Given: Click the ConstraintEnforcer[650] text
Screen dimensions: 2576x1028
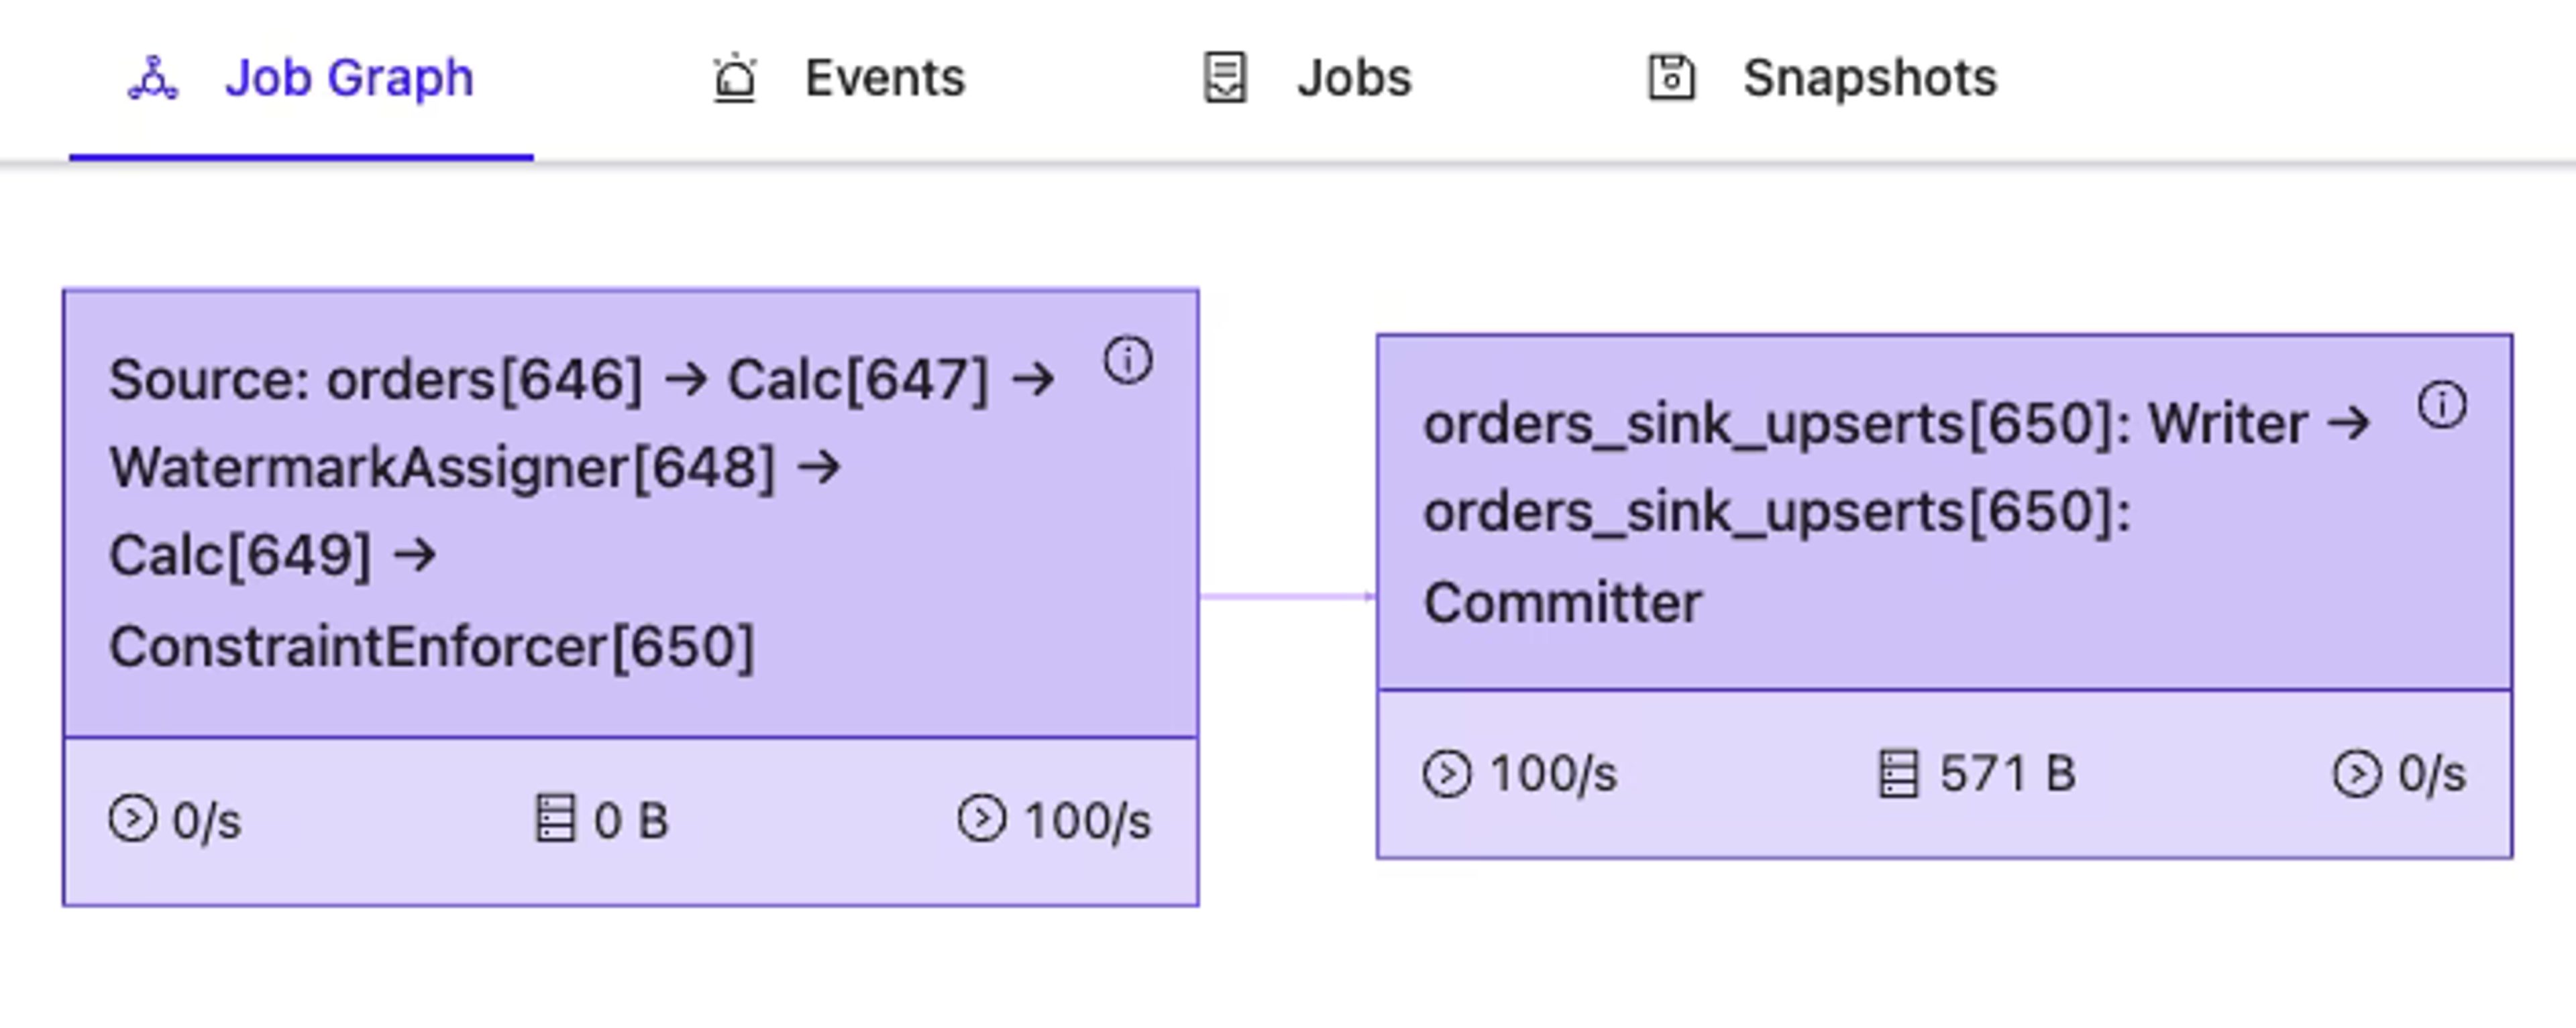Looking at the screenshot, I should coord(432,647).
